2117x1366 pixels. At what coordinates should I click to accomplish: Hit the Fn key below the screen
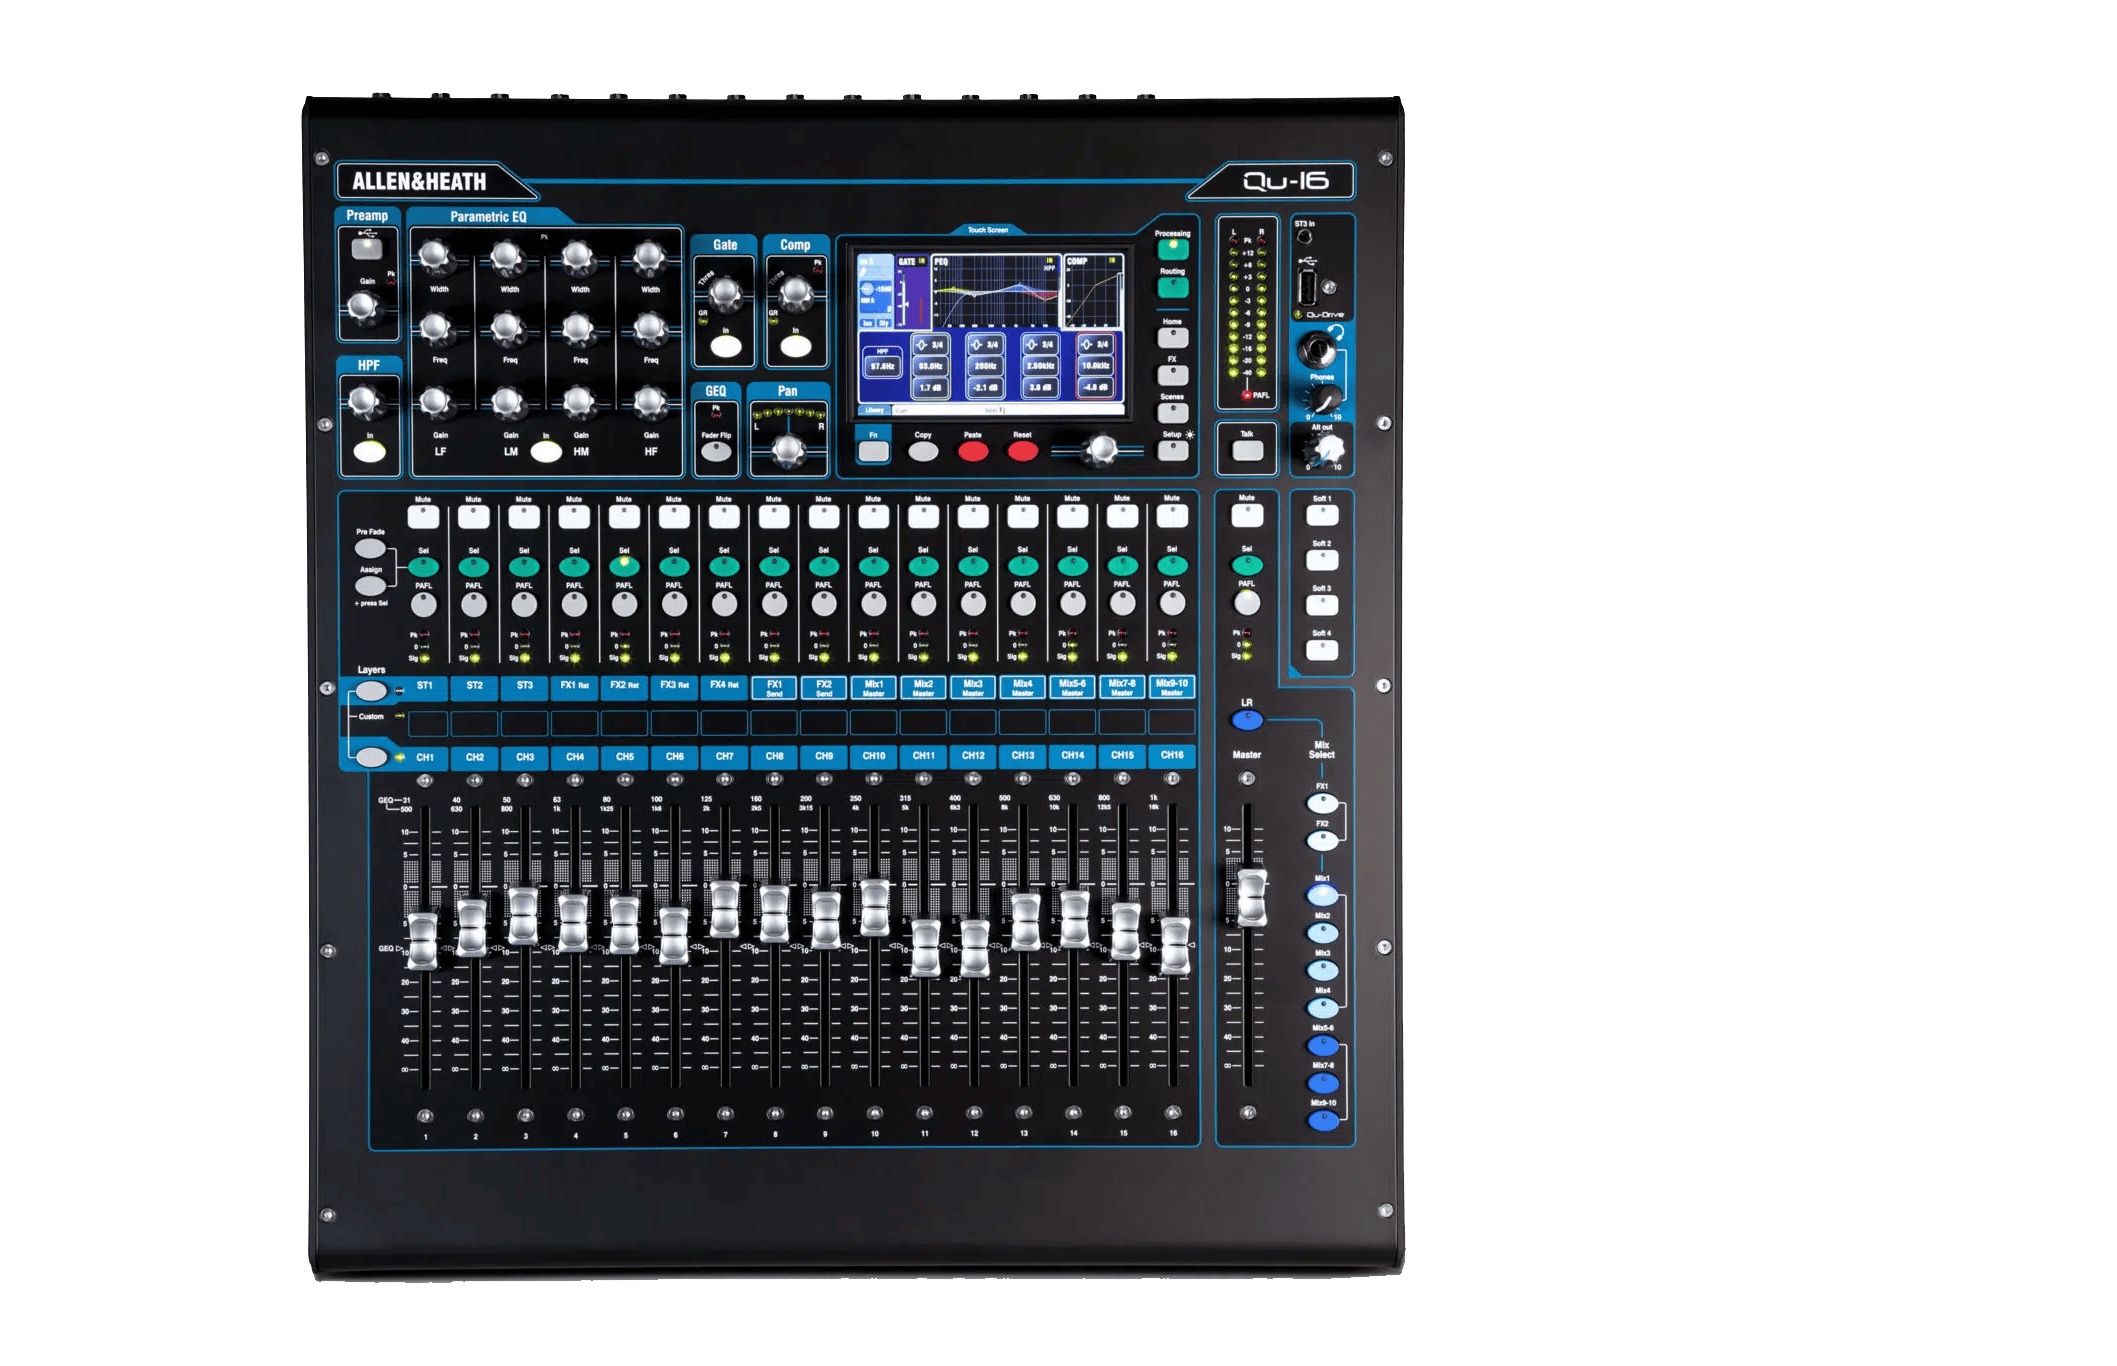tap(873, 451)
